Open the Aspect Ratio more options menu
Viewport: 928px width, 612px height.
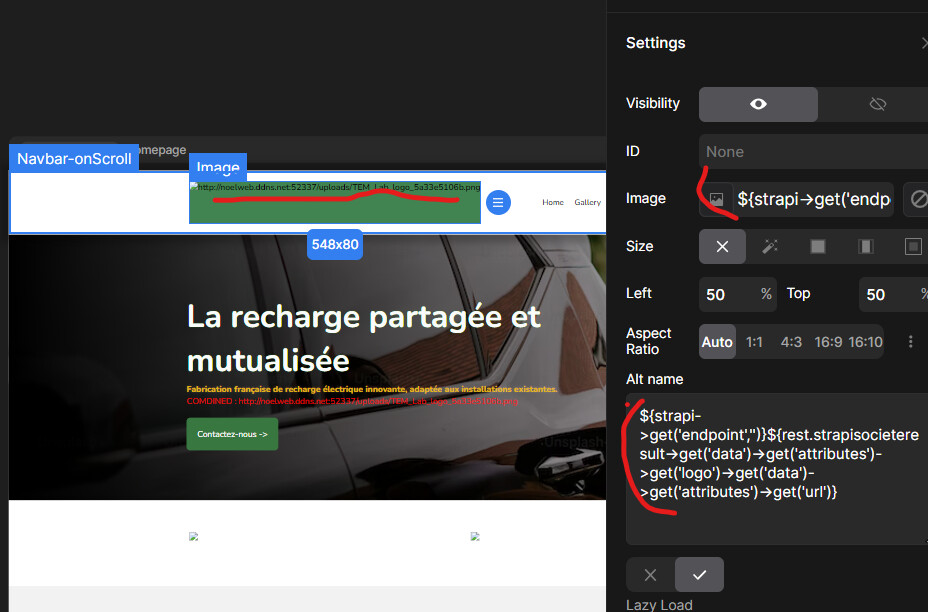click(x=910, y=342)
